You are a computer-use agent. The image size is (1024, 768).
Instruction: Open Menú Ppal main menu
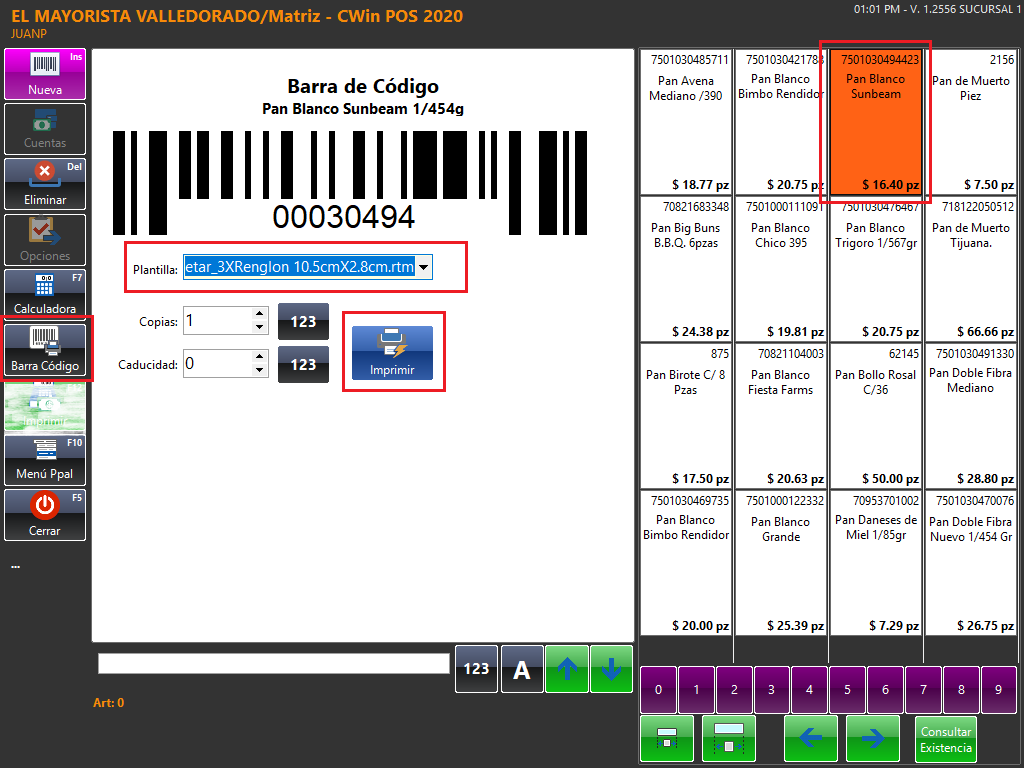tap(45, 459)
